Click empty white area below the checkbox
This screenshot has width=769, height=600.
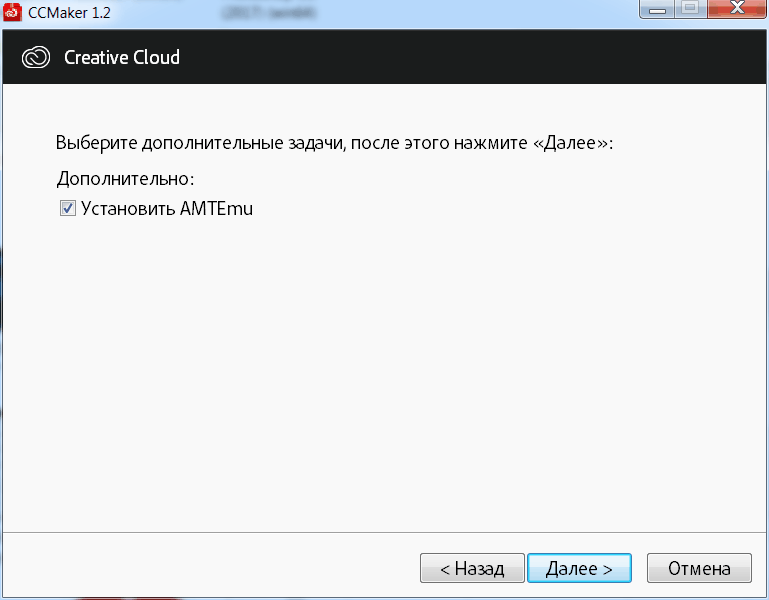(x=380, y=380)
